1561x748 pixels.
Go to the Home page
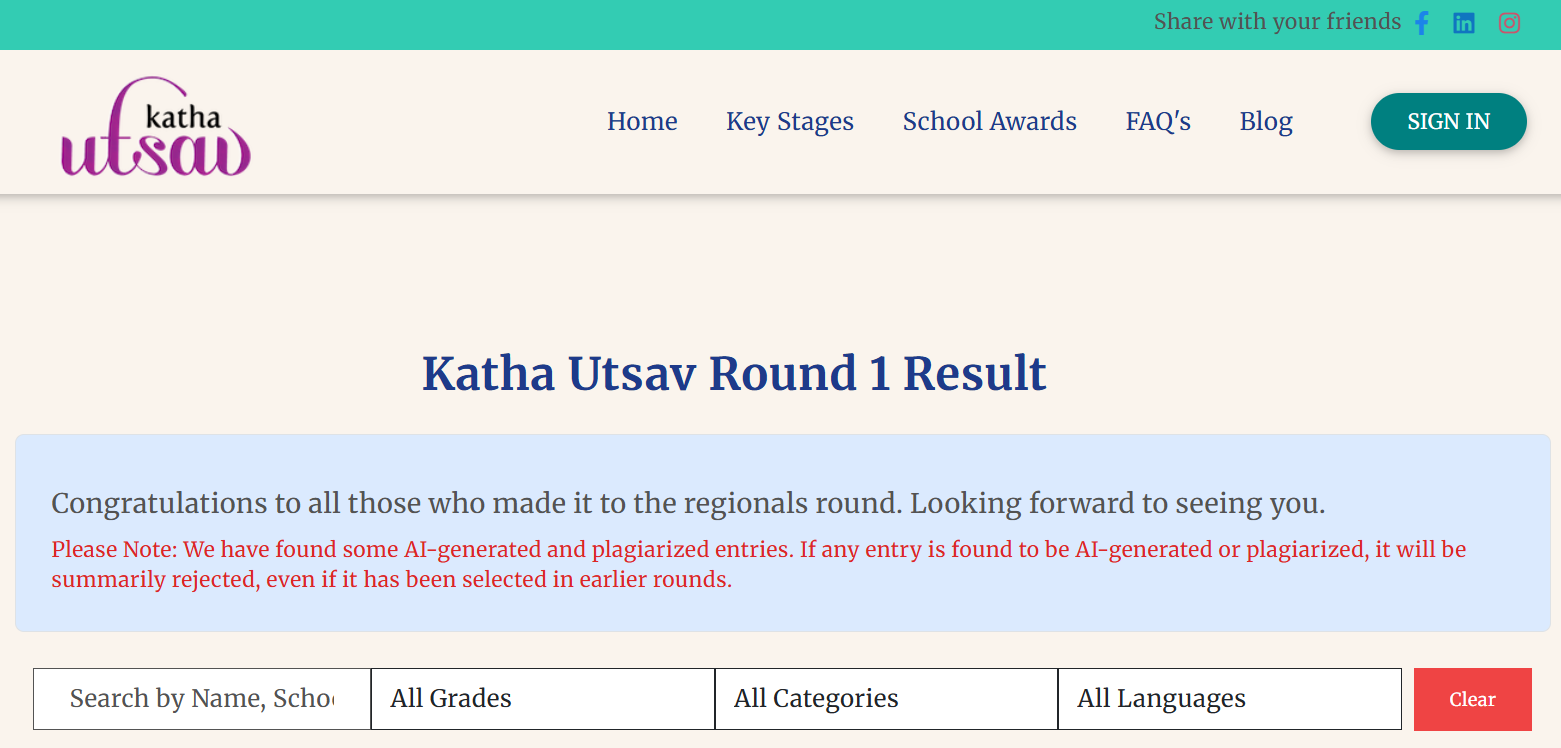(642, 122)
